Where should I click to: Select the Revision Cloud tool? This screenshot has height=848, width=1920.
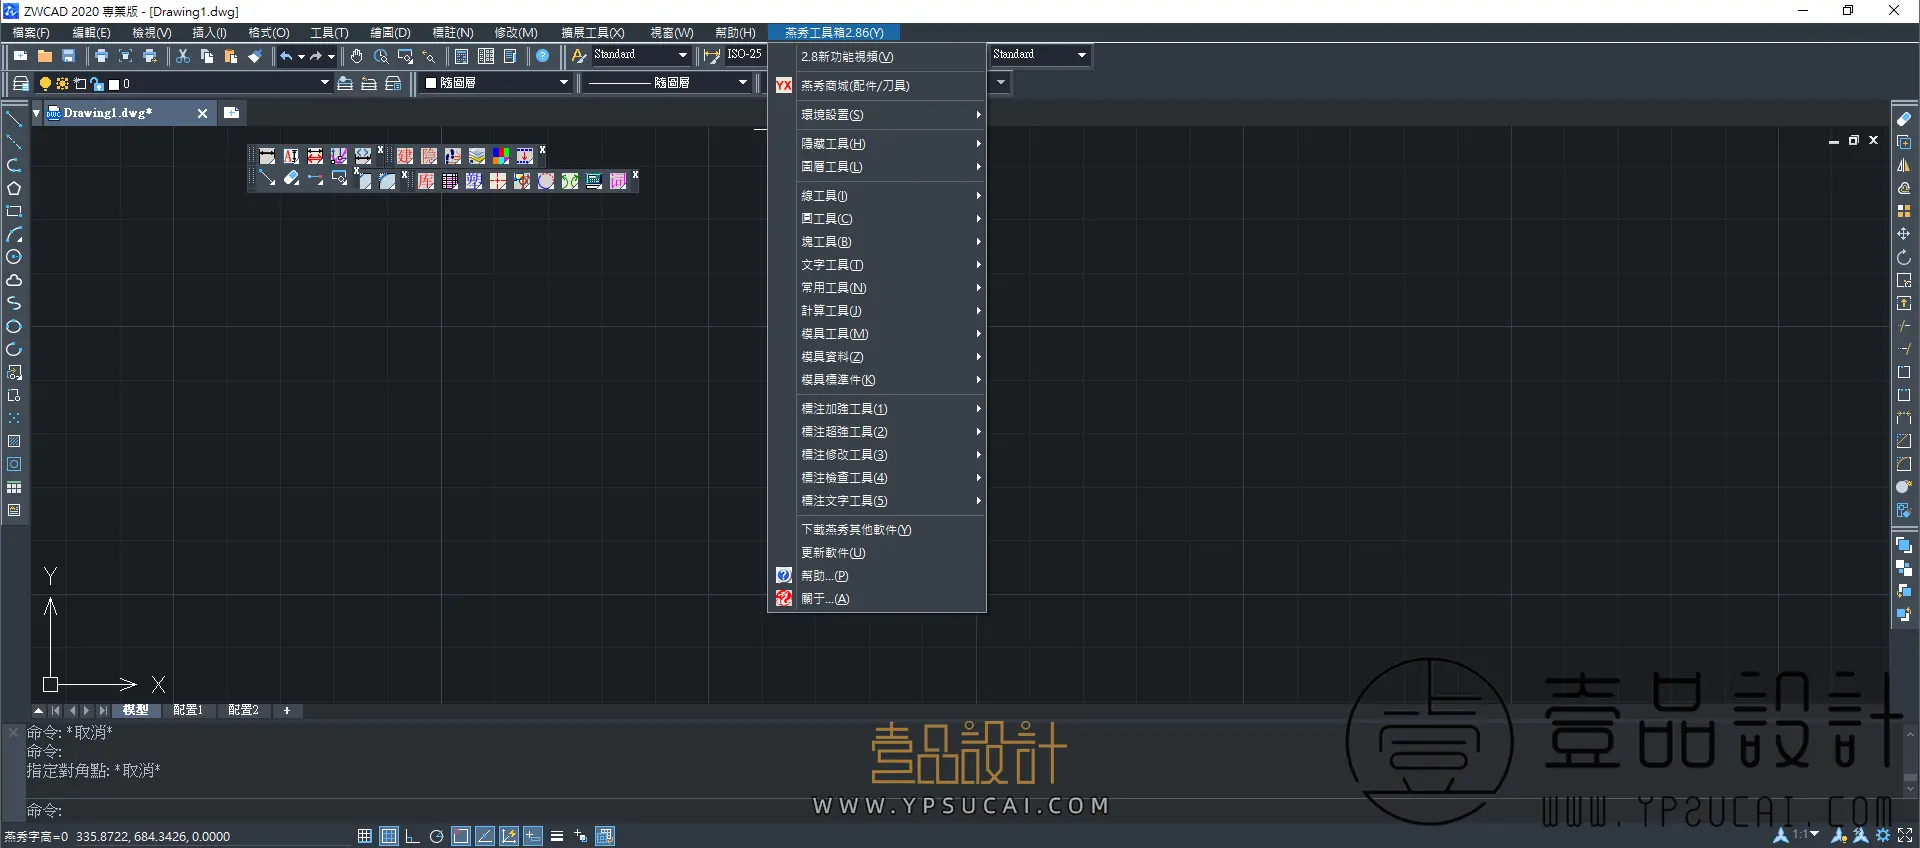coord(14,280)
